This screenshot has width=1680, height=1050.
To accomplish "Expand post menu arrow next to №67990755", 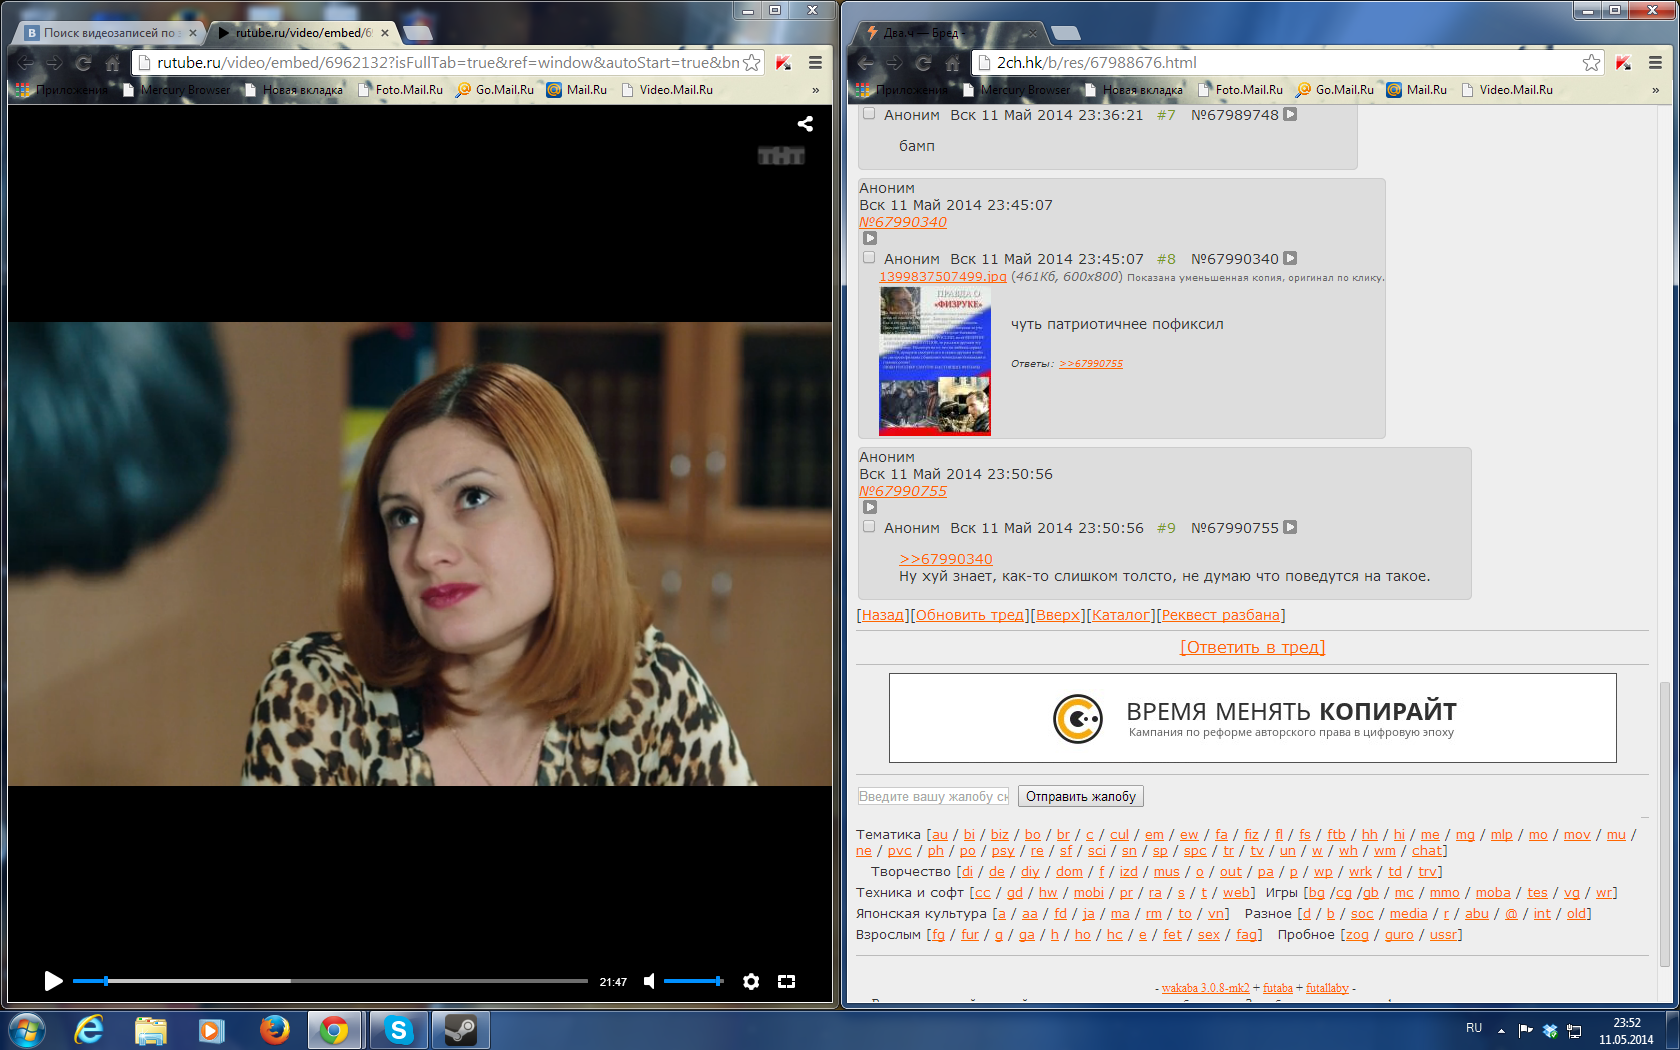I will pos(1290,527).
